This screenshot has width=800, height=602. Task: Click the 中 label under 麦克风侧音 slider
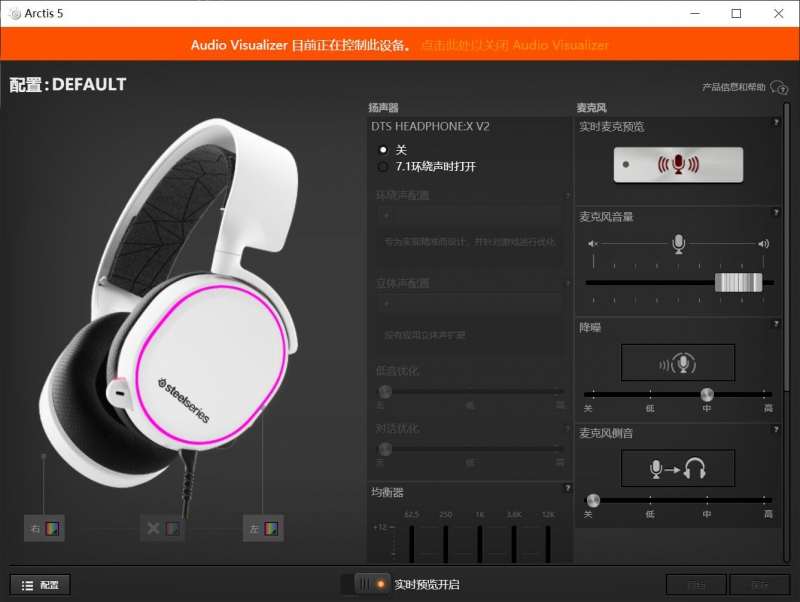[707, 514]
